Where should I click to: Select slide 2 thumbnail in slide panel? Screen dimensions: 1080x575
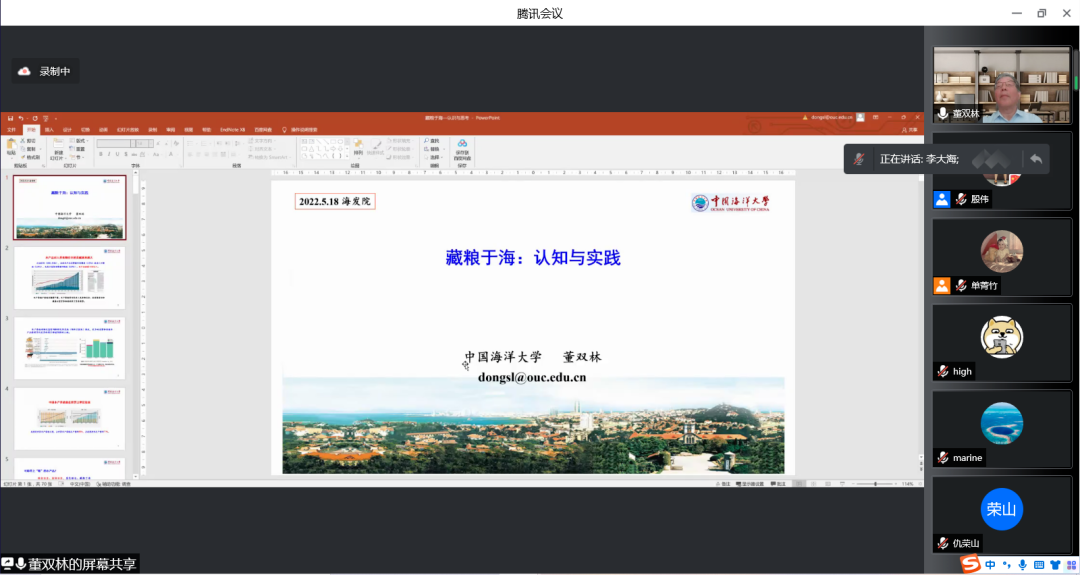pos(70,277)
